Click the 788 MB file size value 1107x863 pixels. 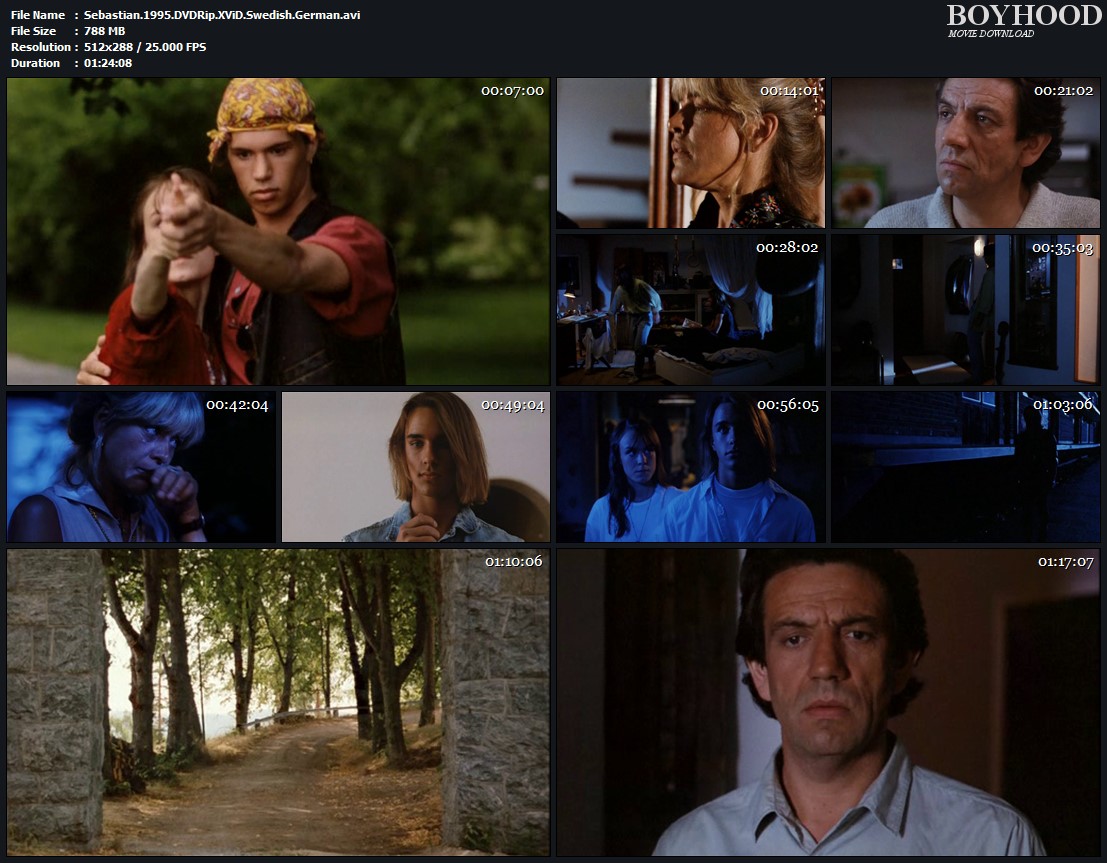coord(104,31)
